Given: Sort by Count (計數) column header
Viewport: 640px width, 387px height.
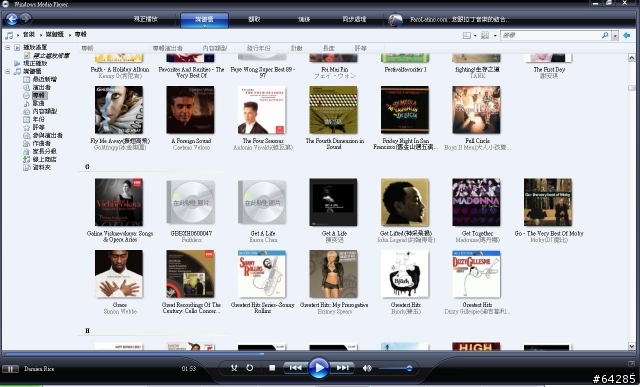Looking at the screenshot, I should 297,49.
